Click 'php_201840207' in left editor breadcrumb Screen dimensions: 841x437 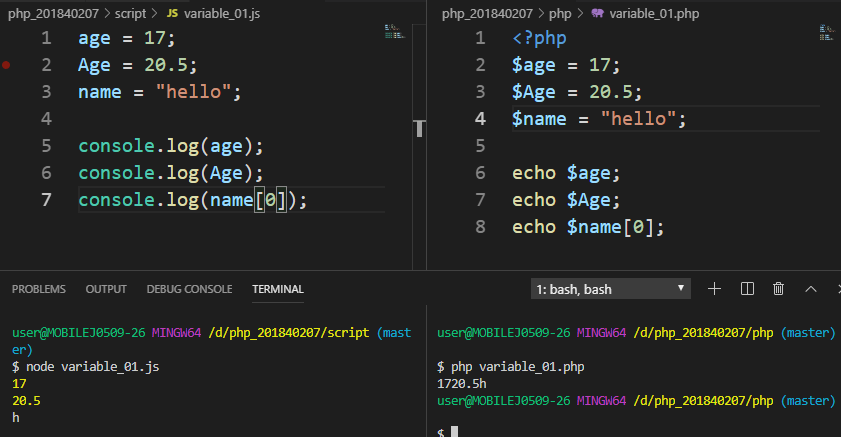click(x=53, y=13)
